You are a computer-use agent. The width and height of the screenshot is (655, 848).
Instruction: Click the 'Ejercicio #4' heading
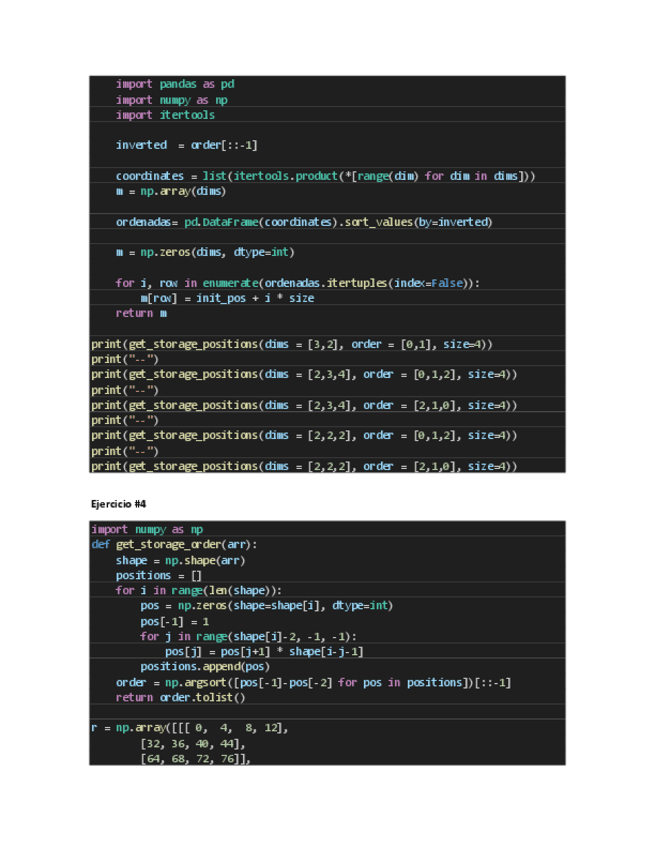118,504
